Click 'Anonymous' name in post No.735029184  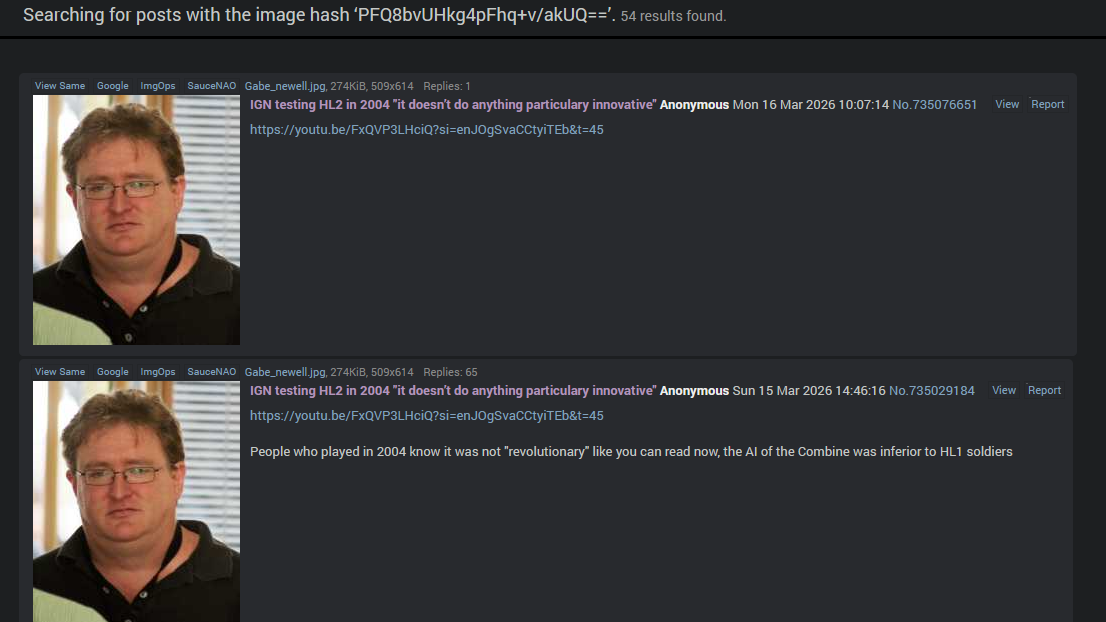(x=694, y=391)
